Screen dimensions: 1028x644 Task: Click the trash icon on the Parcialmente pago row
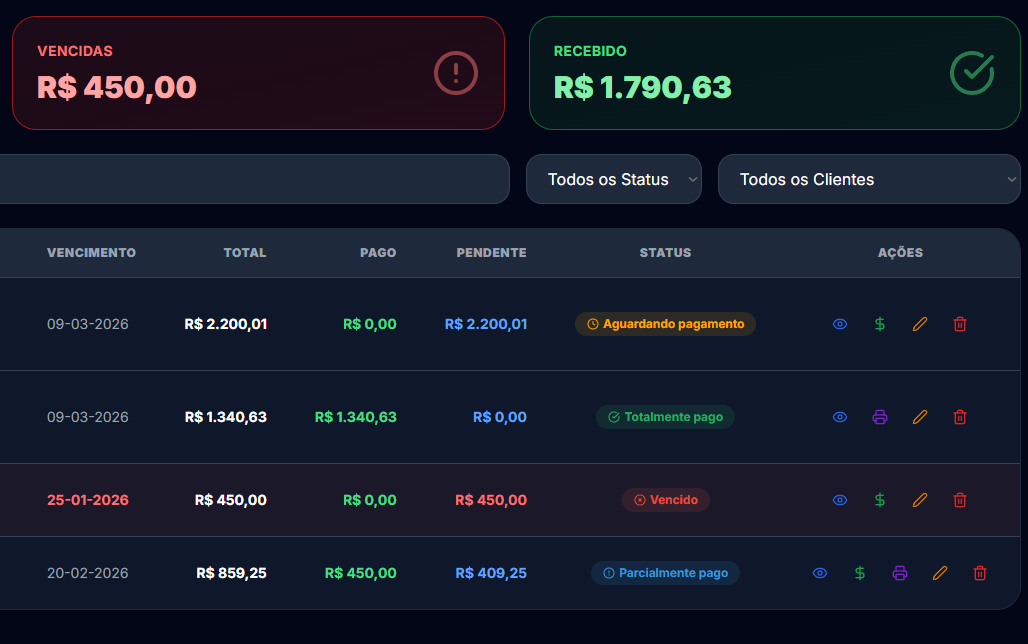[980, 573]
